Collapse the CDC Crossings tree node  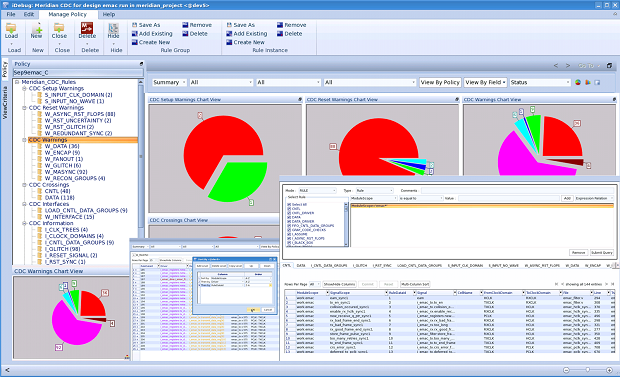pyautogui.click(x=25, y=185)
